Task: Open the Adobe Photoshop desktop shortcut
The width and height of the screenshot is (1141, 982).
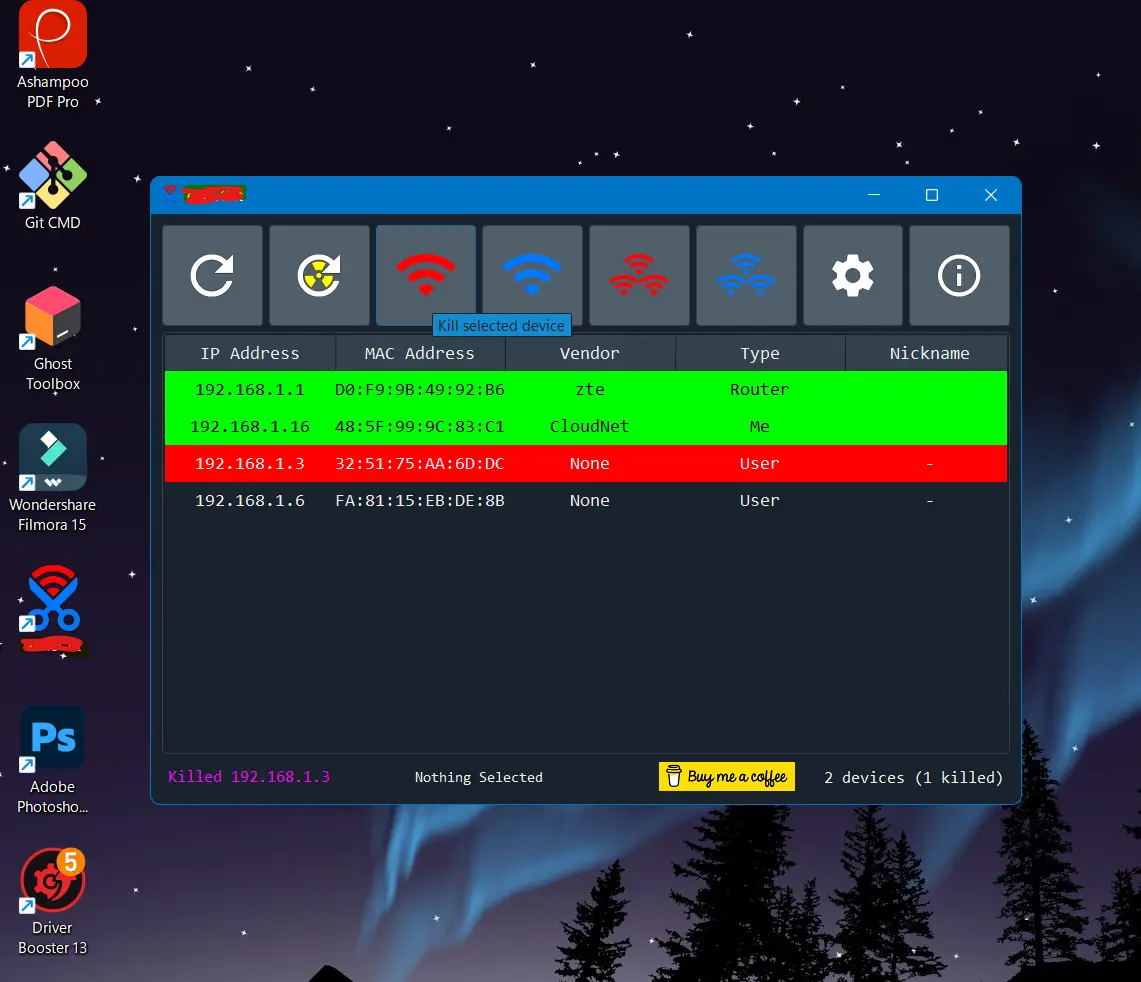Action: [x=52, y=761]
